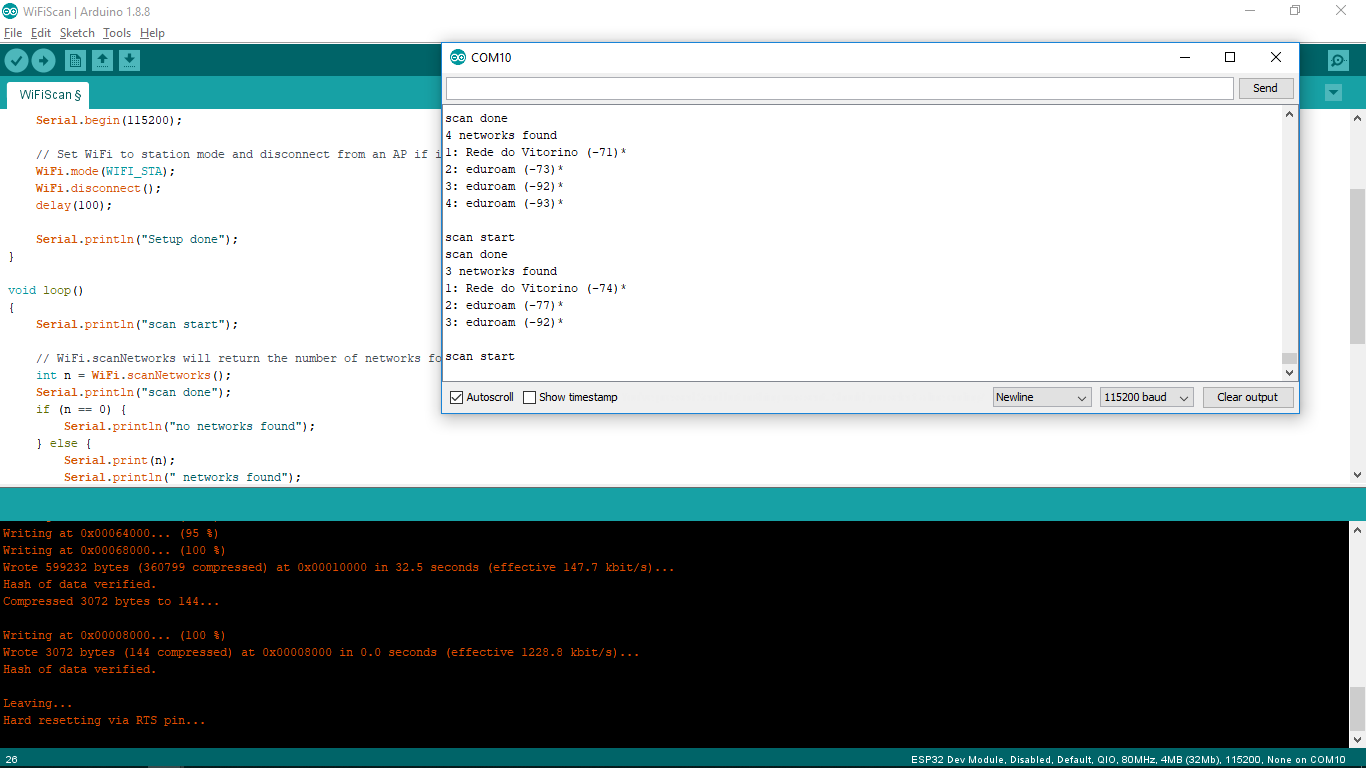Click the 'delay(100);' code line
This screenshot has height=768, width=1366.
pyautogui.click(x=74, y=205)
